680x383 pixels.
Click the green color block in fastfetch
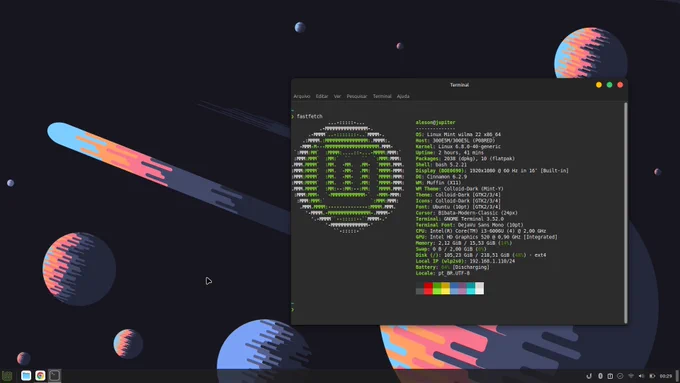[x=437, y=288]
